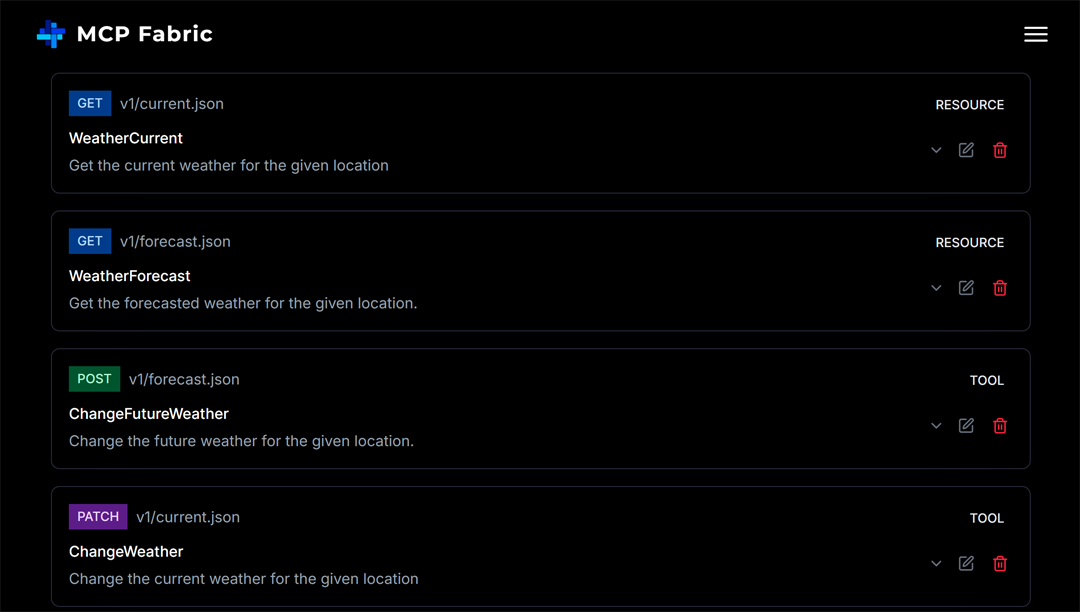Delete the ChangeFutureWeather tool

(1000, 426)
